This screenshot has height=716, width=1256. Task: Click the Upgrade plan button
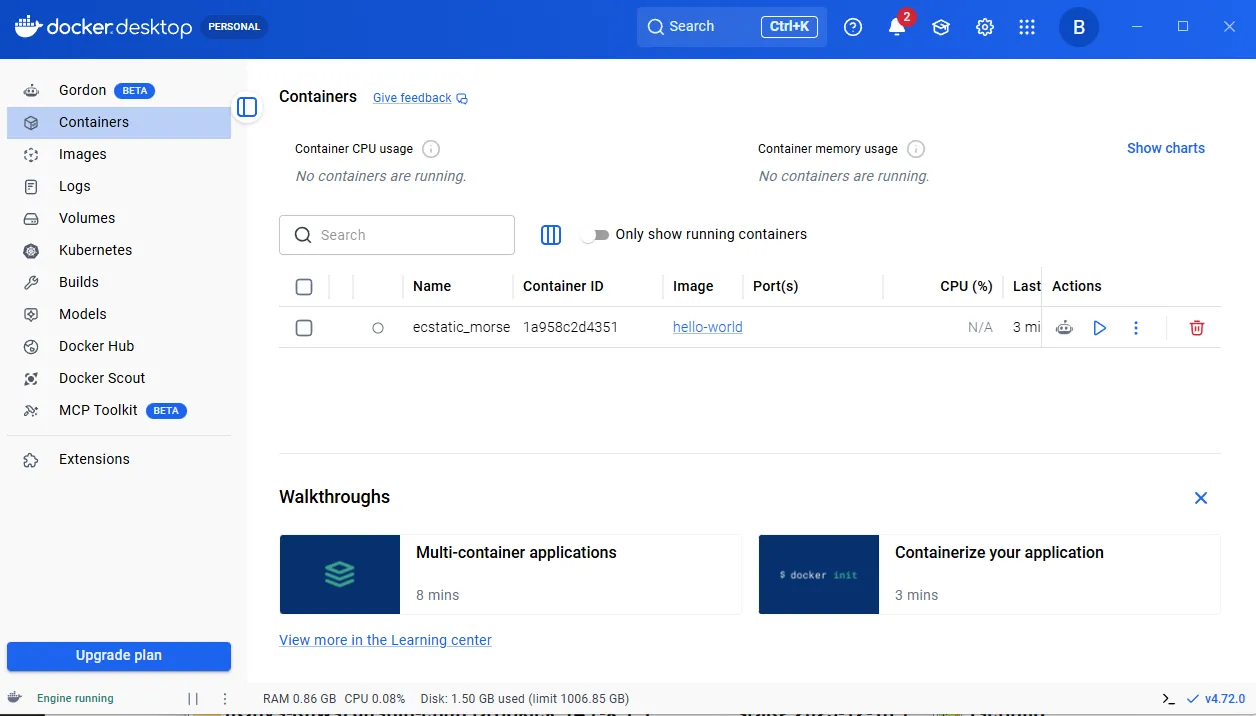click(x=119, y=656)
